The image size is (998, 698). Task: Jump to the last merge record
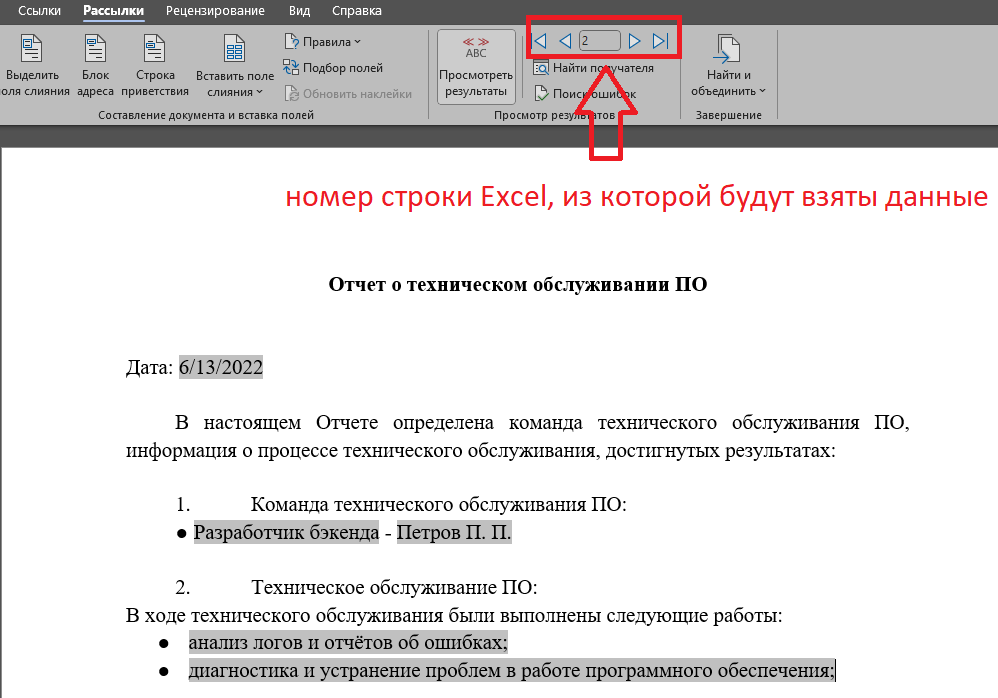pos(659,40)
